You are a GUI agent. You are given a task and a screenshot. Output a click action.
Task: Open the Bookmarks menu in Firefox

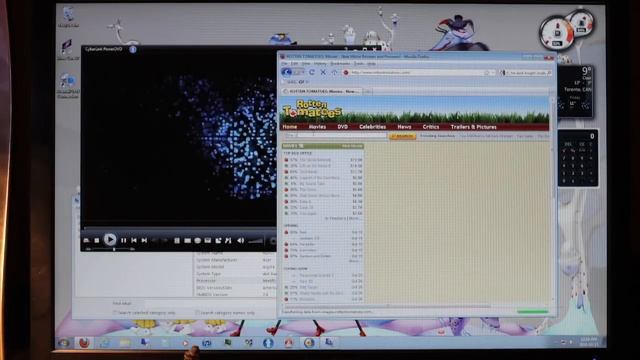340,64
